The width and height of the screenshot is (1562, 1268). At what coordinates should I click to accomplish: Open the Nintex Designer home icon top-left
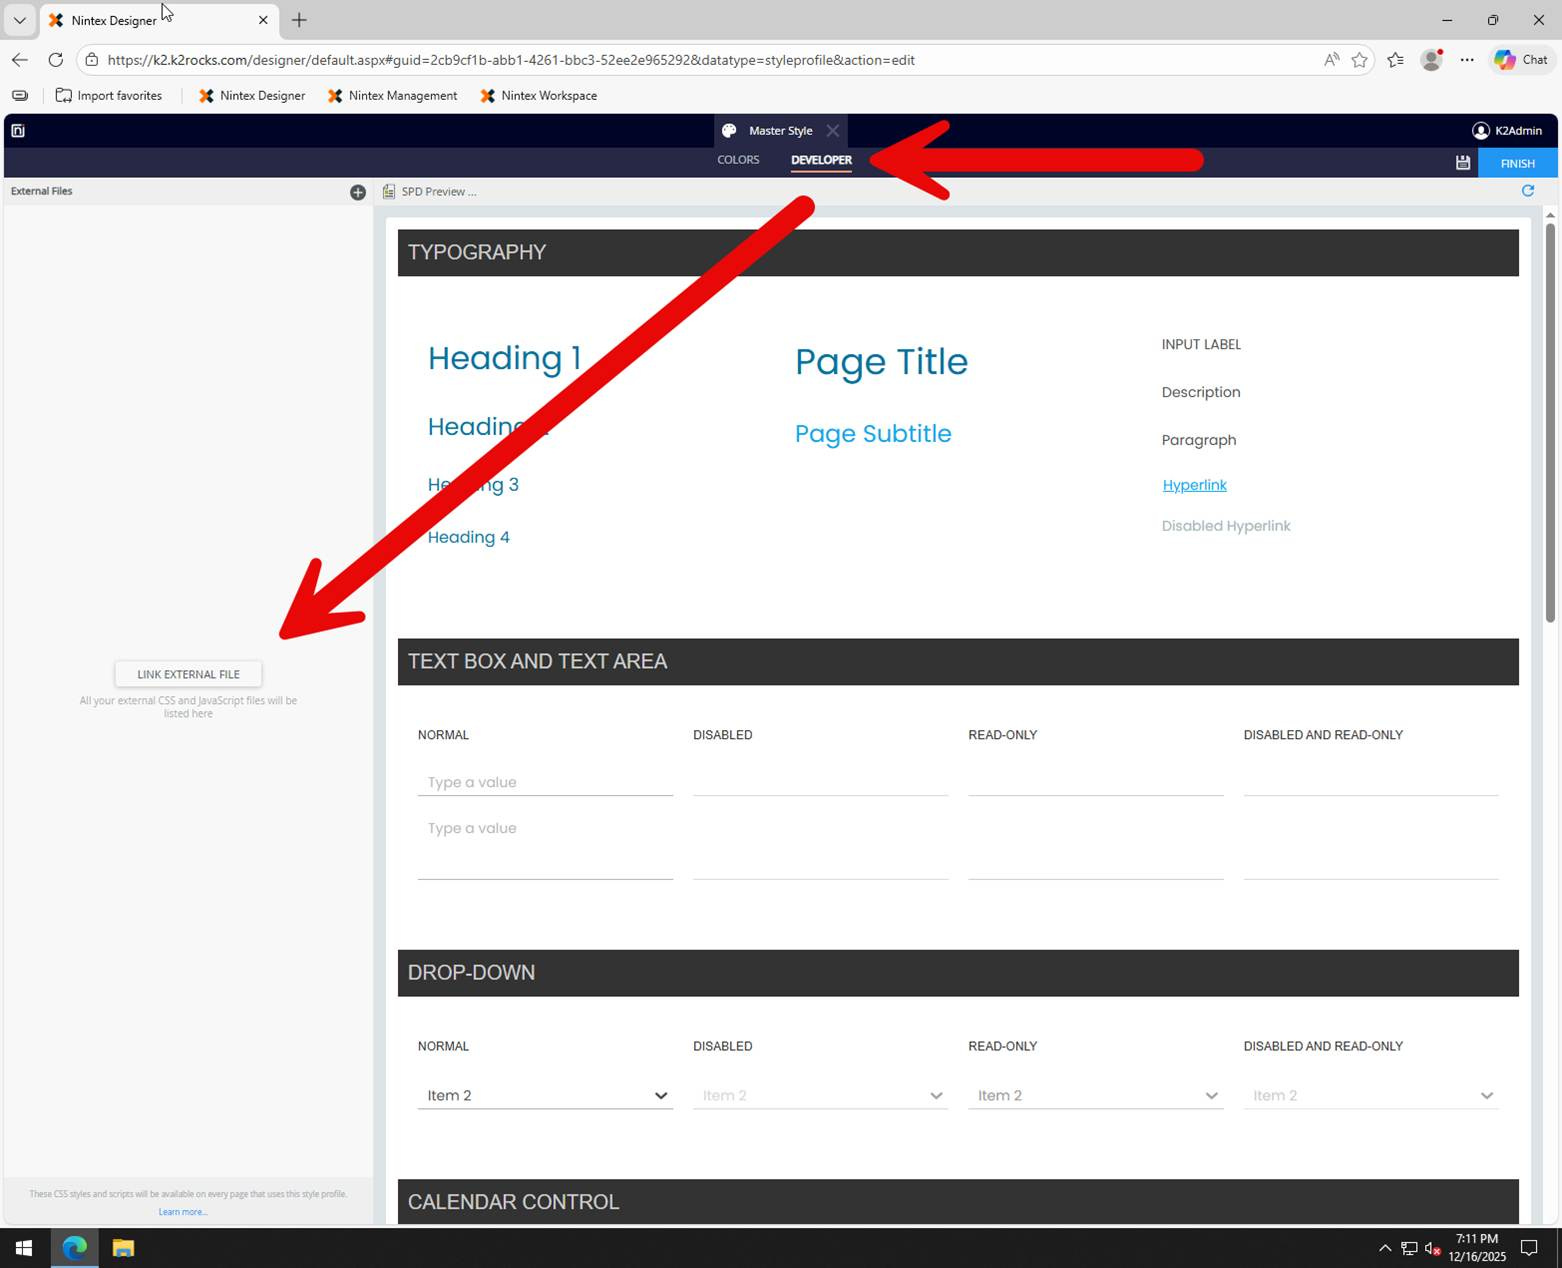tap(18, 130)
